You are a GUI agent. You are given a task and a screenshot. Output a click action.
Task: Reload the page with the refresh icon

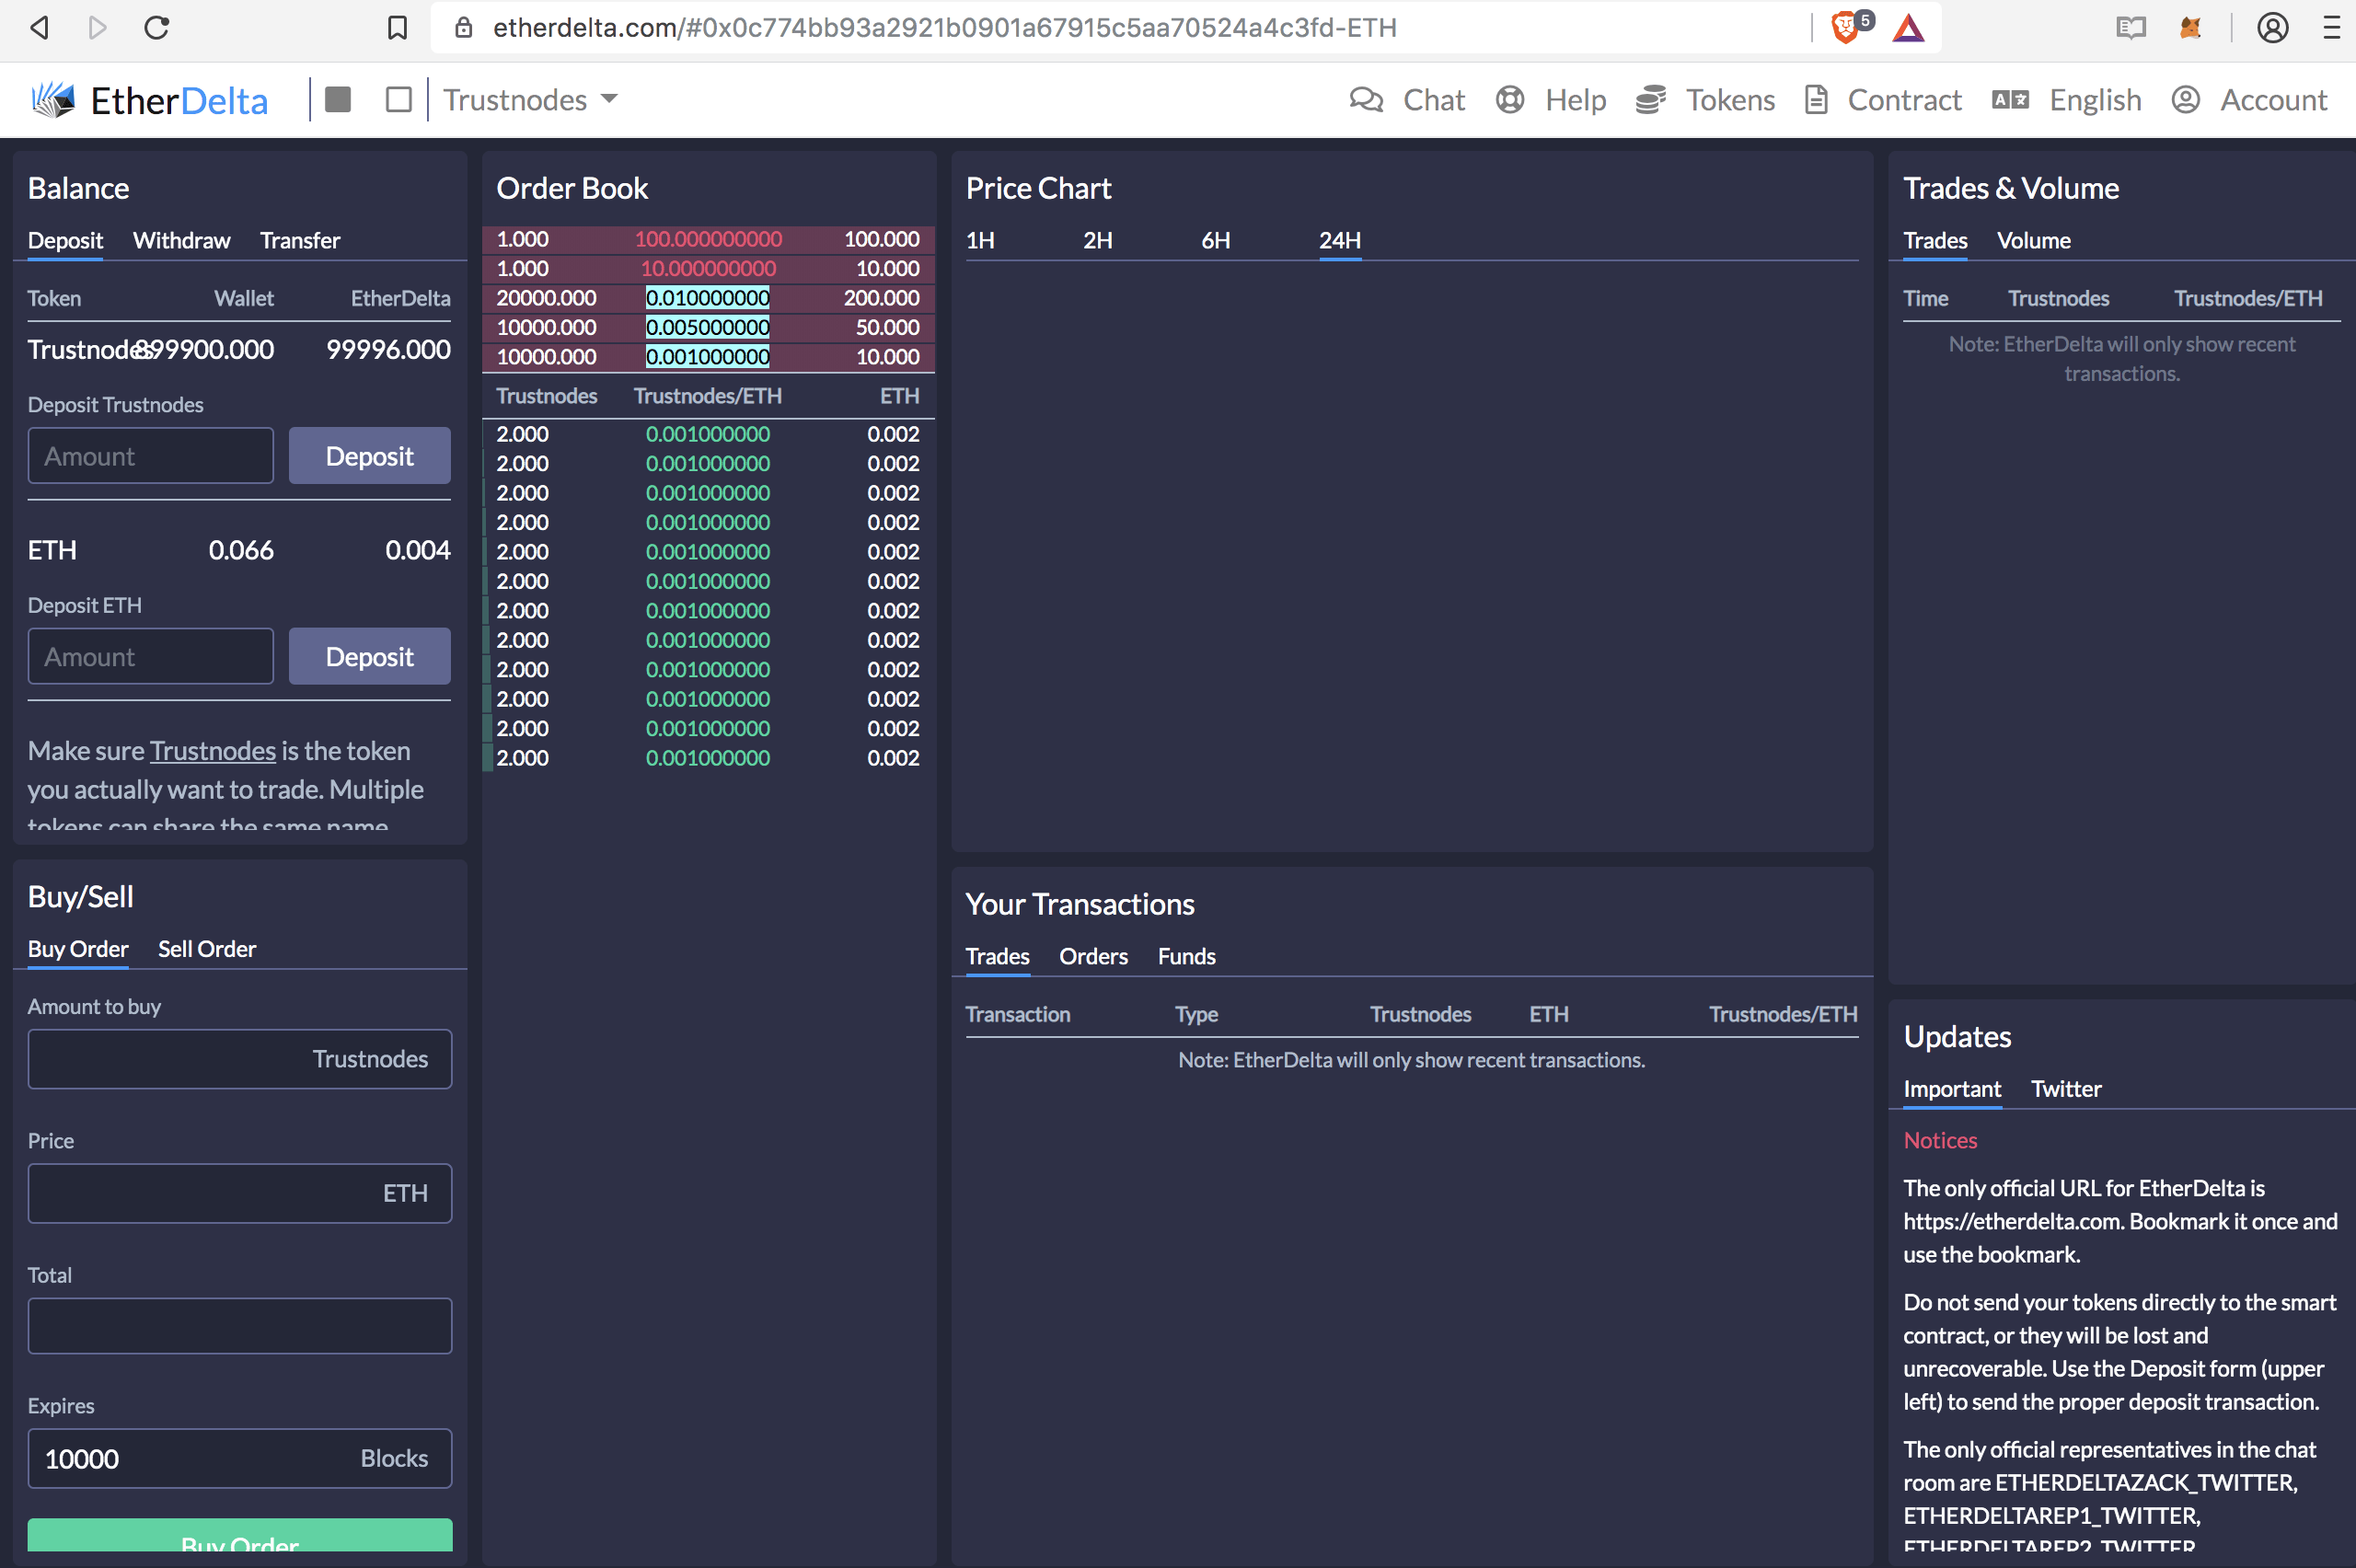[x=157, y=27]
